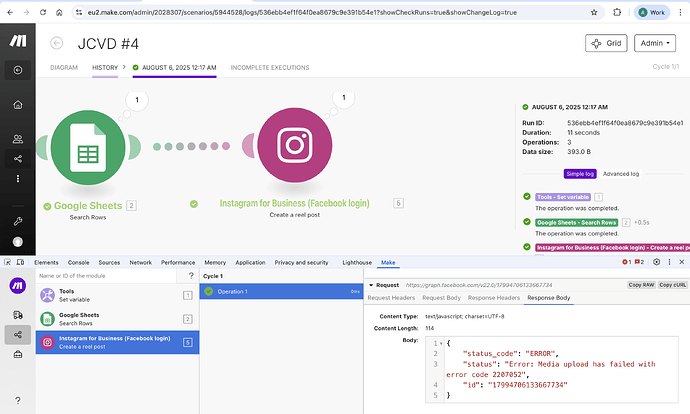This screenshot has width=690, height=414.
Task: Open the DevTools Performance tab
Action: pyautogui.click(x=178, y=263)
